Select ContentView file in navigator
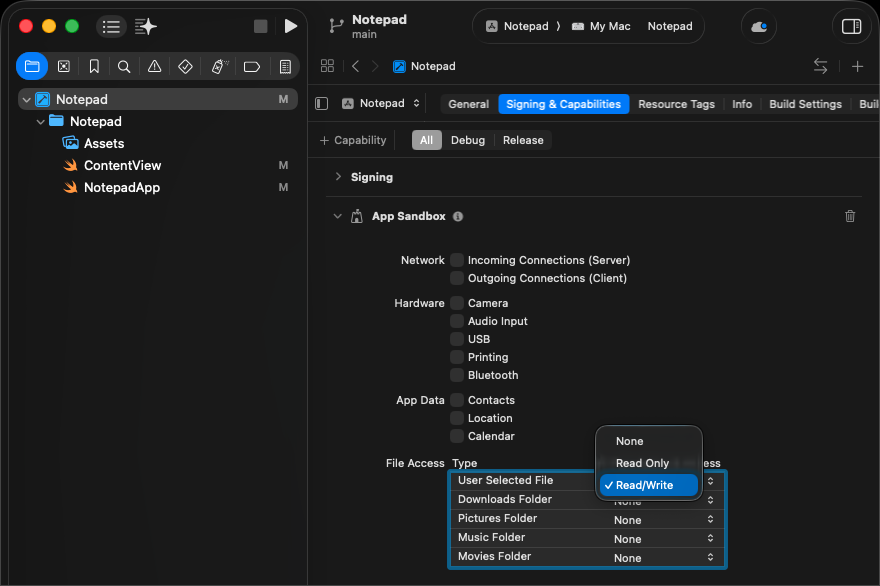 click(122, 165)
